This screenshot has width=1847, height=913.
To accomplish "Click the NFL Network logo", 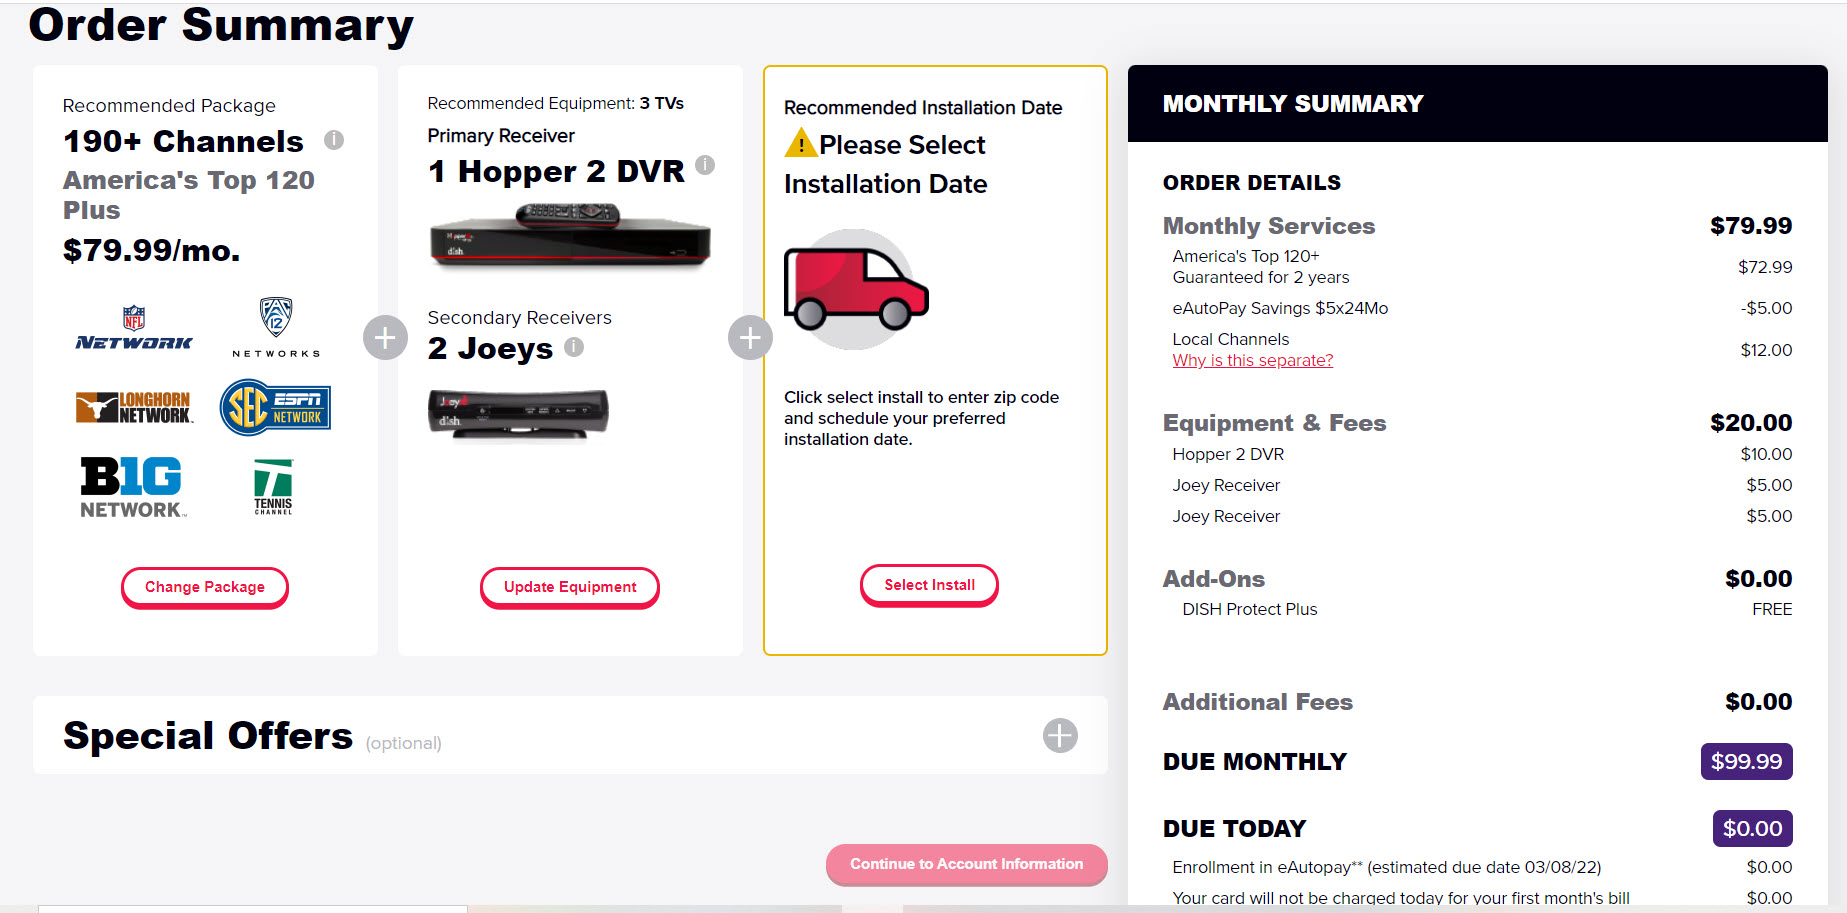I will (x=134, y=330).
